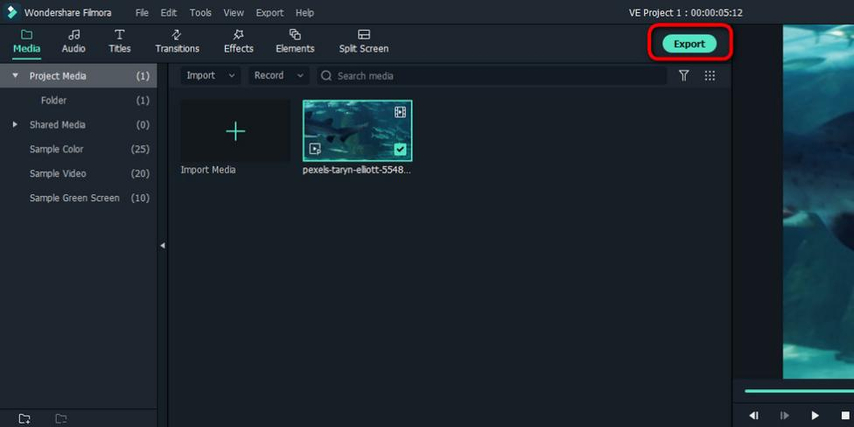Click the Wondershare Filmora logo icon
This screenshot has height=427, width=854.
tap(11, 12)
